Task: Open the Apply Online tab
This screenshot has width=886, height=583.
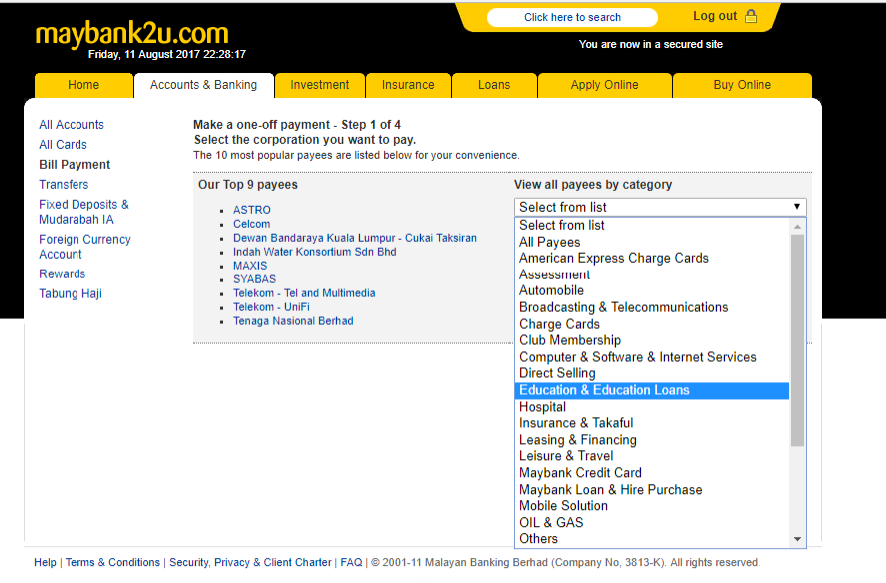Action: coord(605,85)
